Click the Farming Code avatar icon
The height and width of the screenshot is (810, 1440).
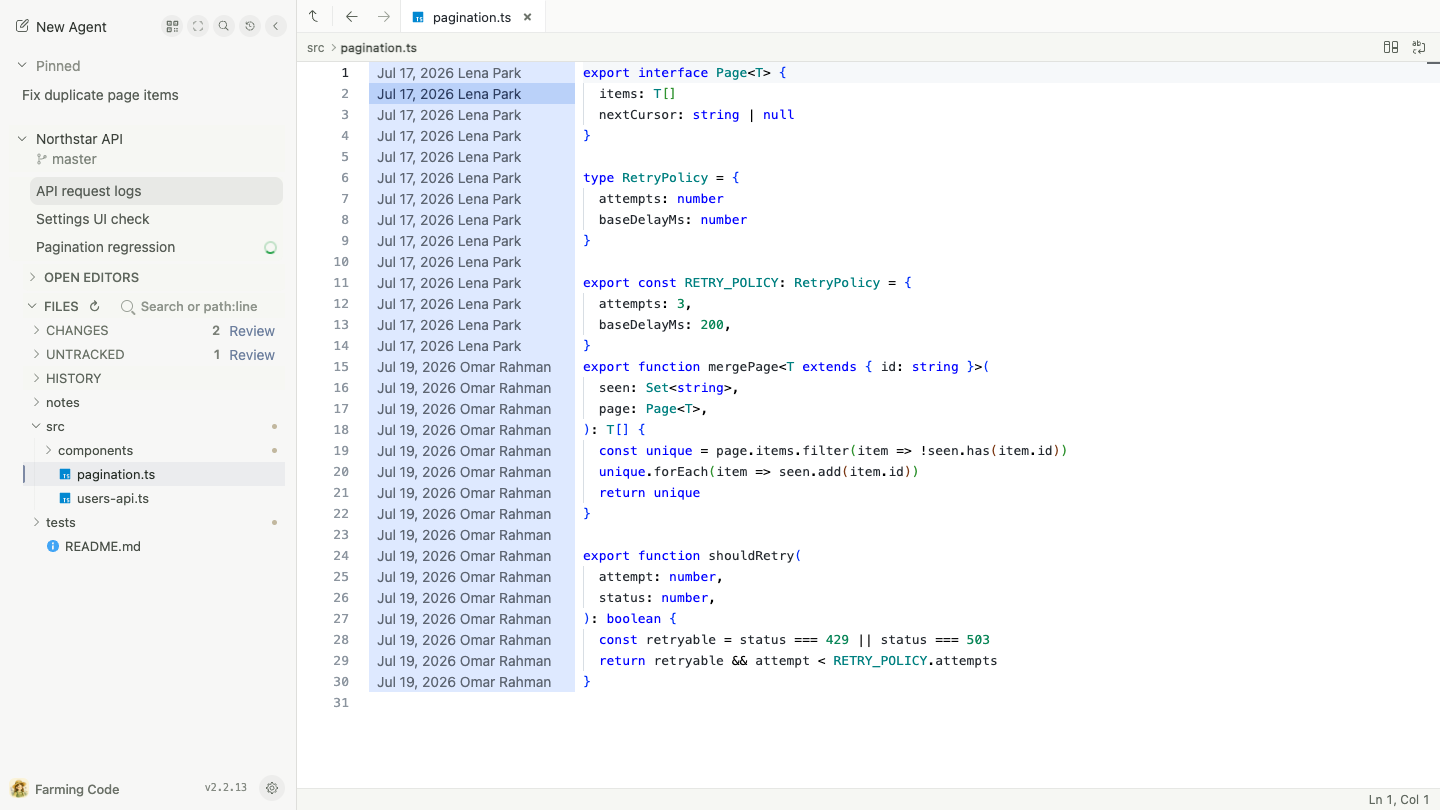click(x=19, y=789)
